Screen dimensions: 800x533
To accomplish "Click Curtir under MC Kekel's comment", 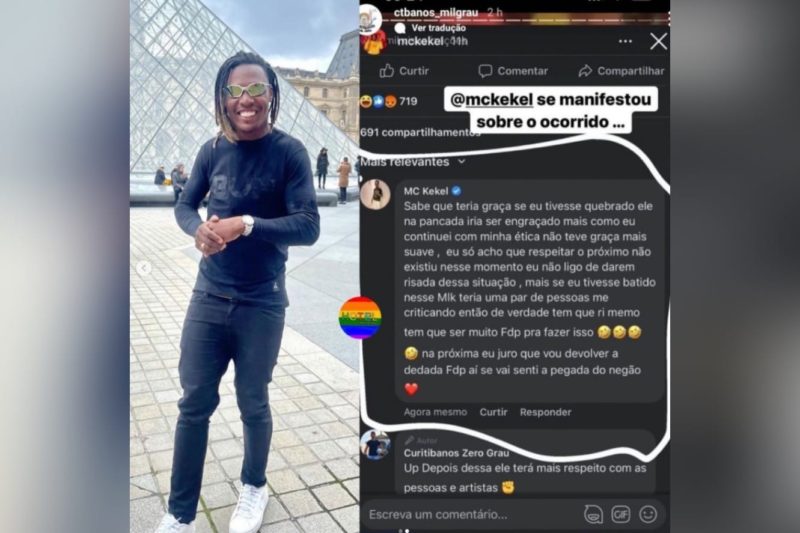I will click(493, 412).
